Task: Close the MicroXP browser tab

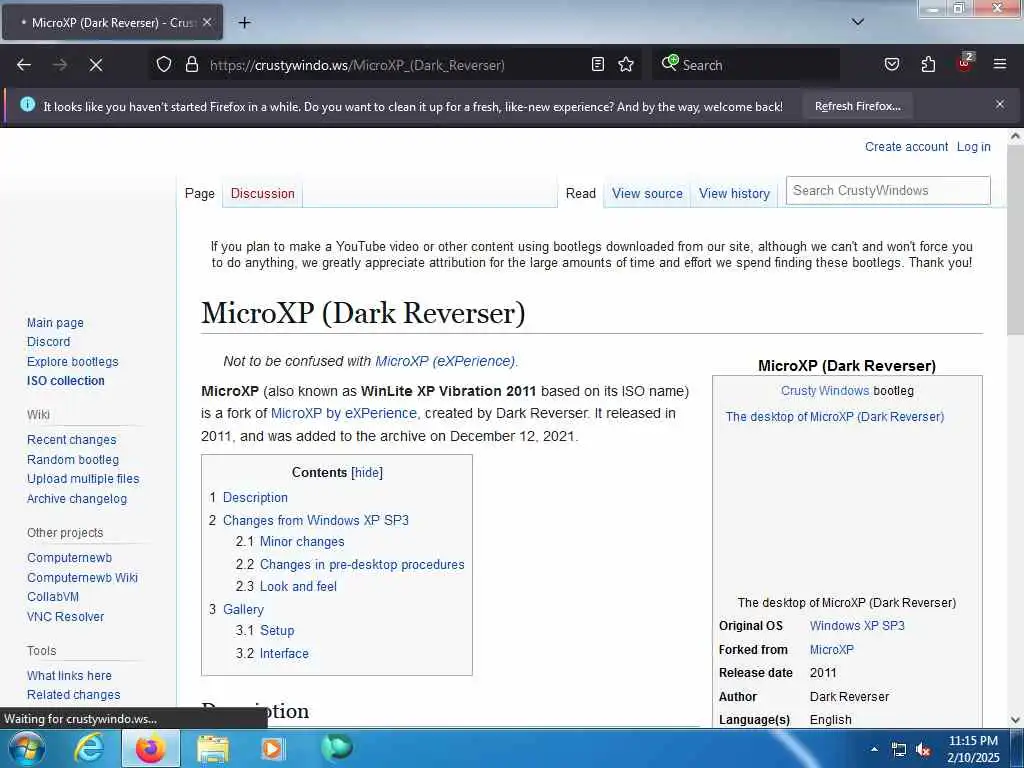Action: [x=207, y=22]
